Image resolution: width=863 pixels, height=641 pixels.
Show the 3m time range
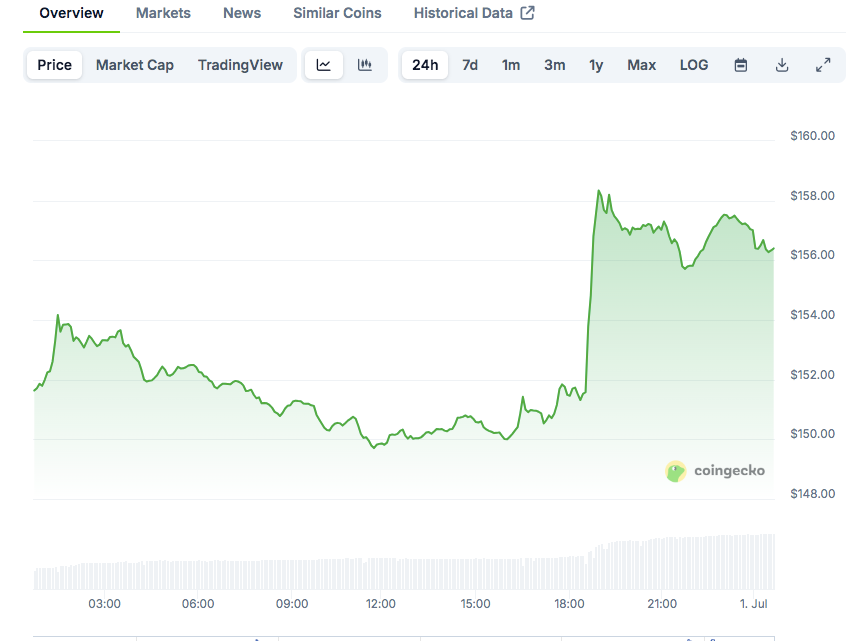(554, 65)
